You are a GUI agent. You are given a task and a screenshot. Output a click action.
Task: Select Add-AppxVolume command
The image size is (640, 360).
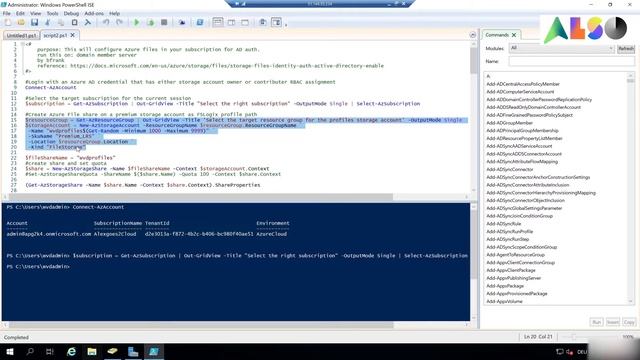point(504,302)
